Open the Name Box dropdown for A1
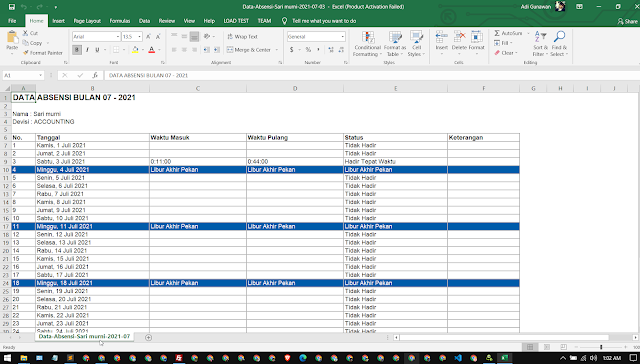The height and width of the screenshot is (364, 640). point(40,75)
